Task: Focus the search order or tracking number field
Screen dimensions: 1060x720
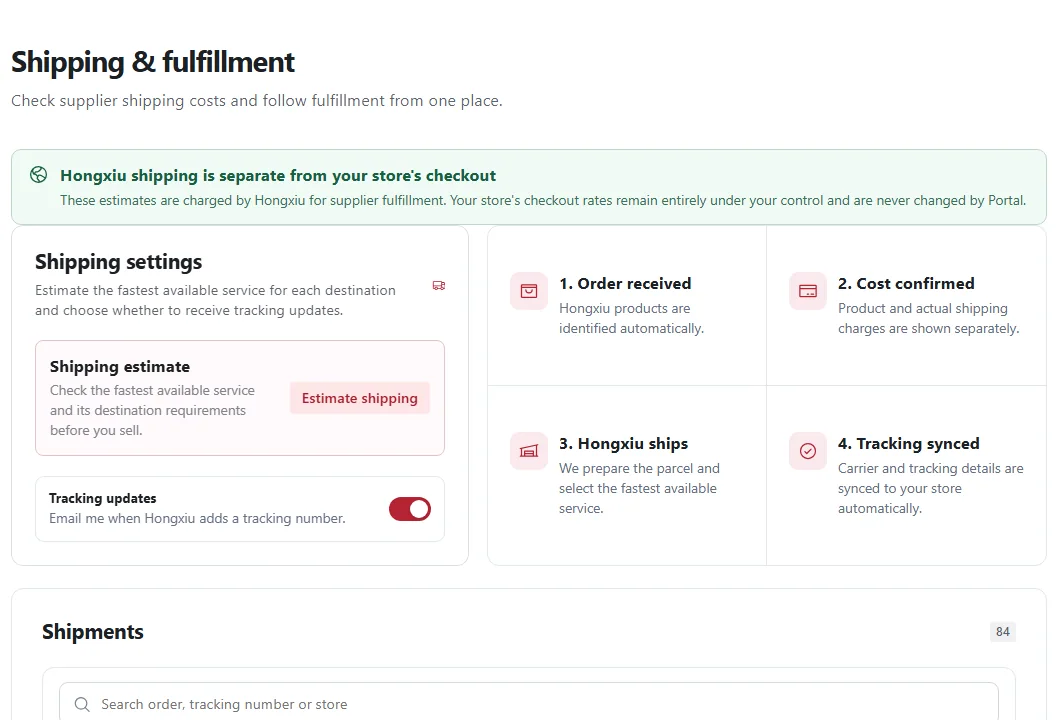Action: 529,704
